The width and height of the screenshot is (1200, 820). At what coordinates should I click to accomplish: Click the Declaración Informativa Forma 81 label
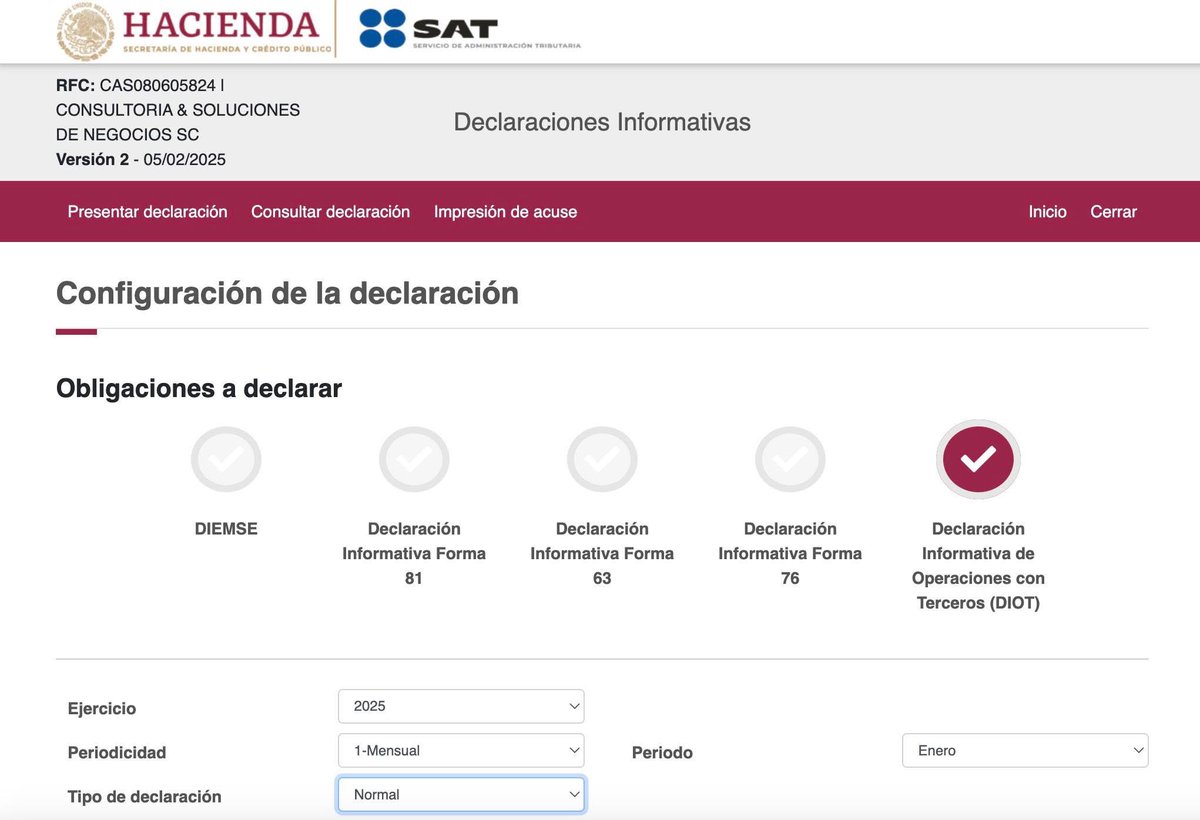pyautogui.click(x=414, y=553)
